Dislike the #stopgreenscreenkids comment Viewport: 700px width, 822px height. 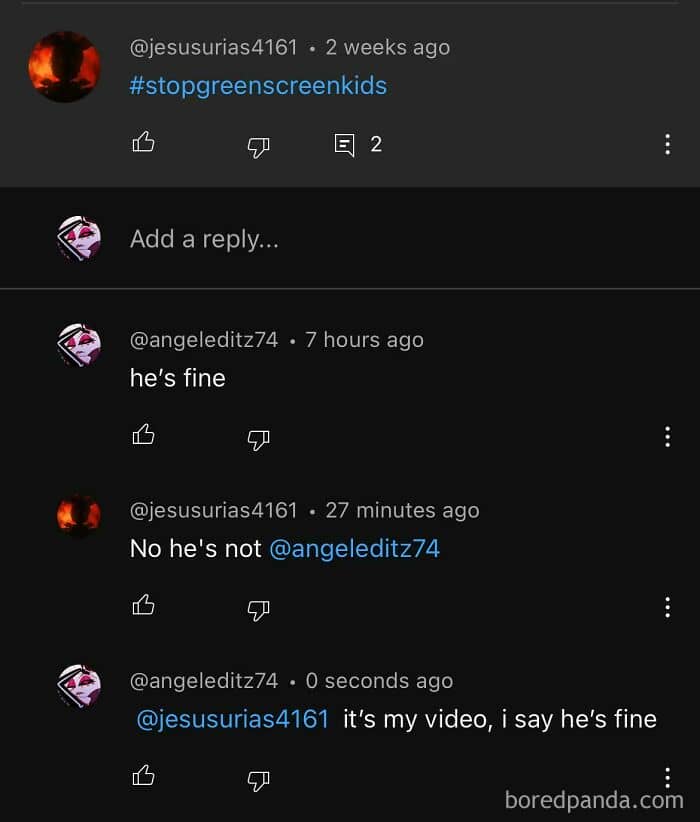pos(258,146)
